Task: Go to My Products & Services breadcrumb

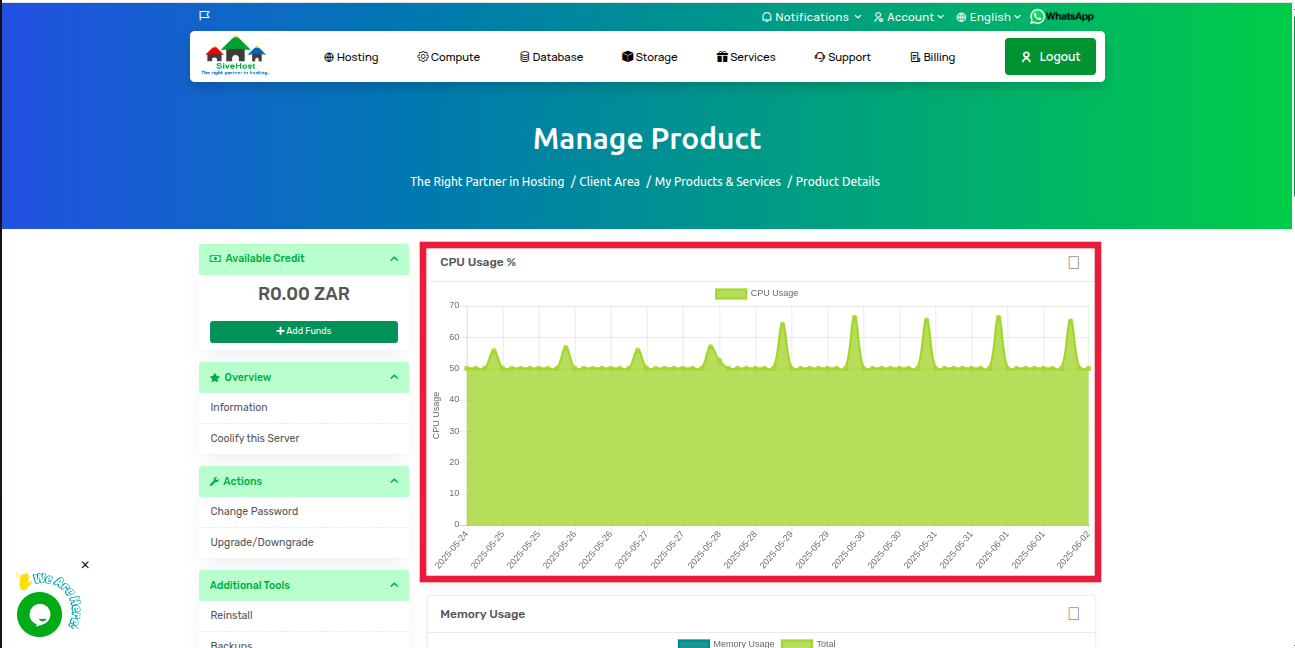Action: click(x=718, y=182)
